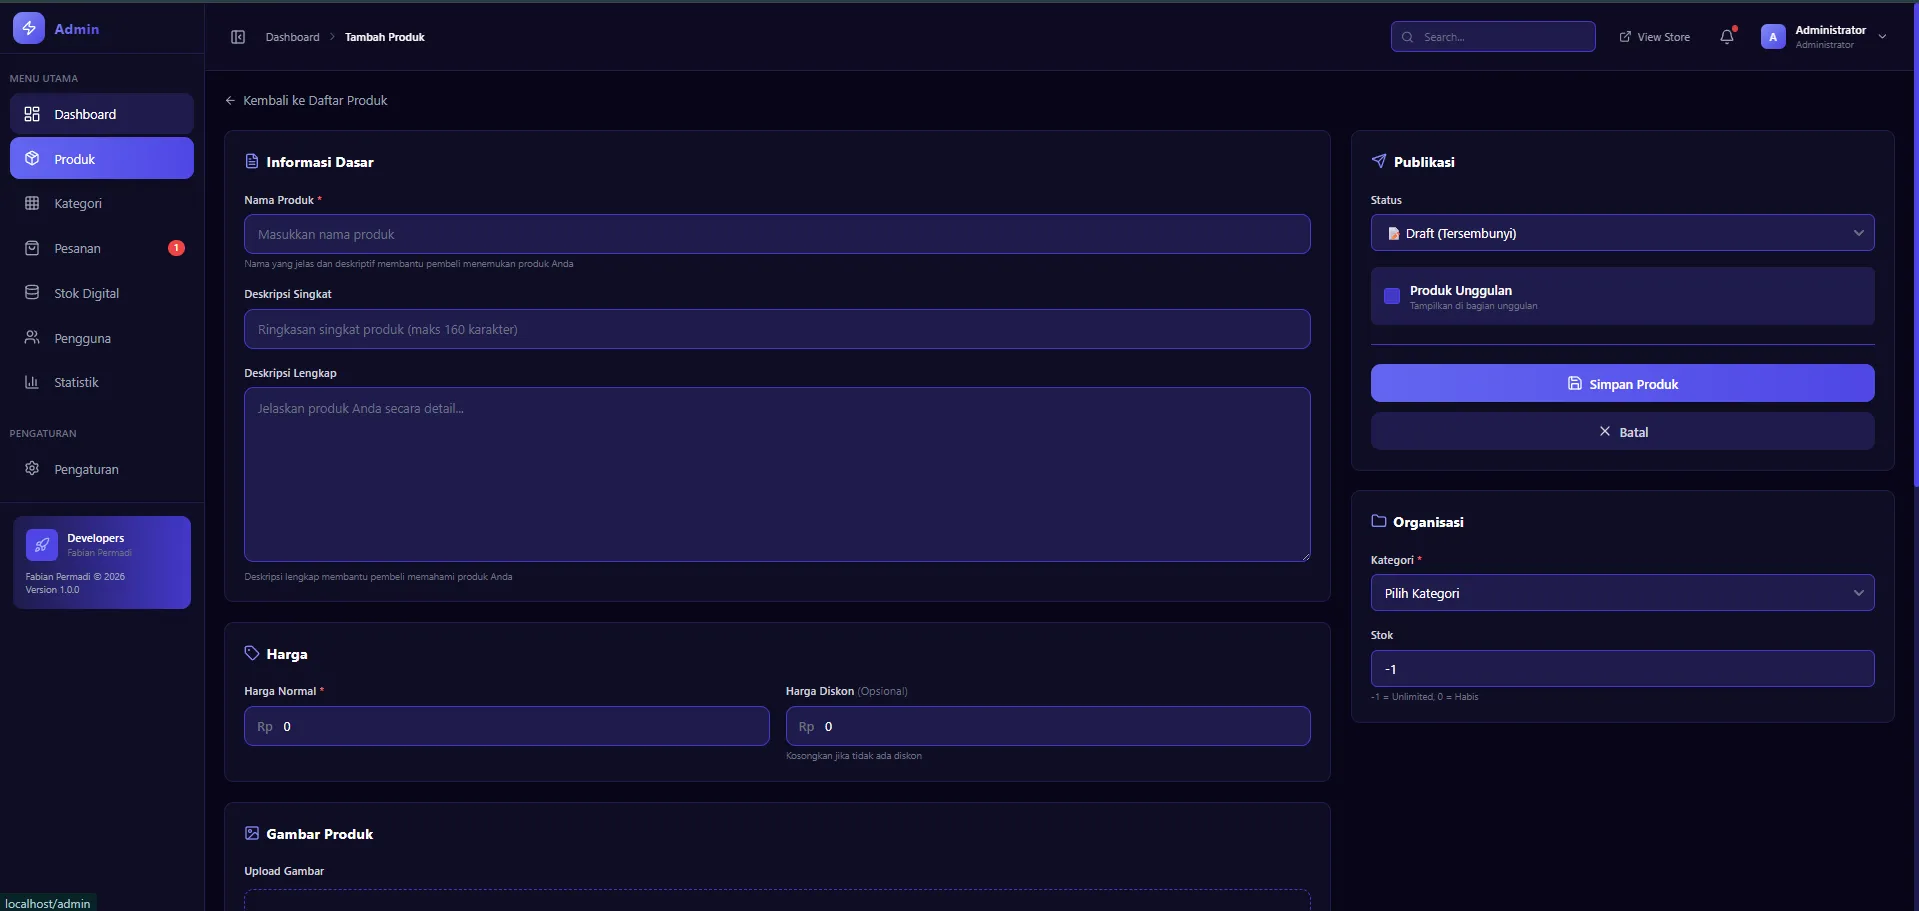Click the sidebar collapse toggle icon
Image resolution: width=1919 pixels, height=911 pixels.
[238, 37]
